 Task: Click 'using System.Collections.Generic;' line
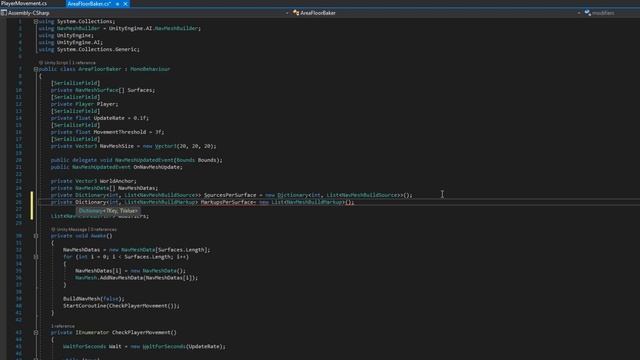pyautogui.click(x=89, y=49)
